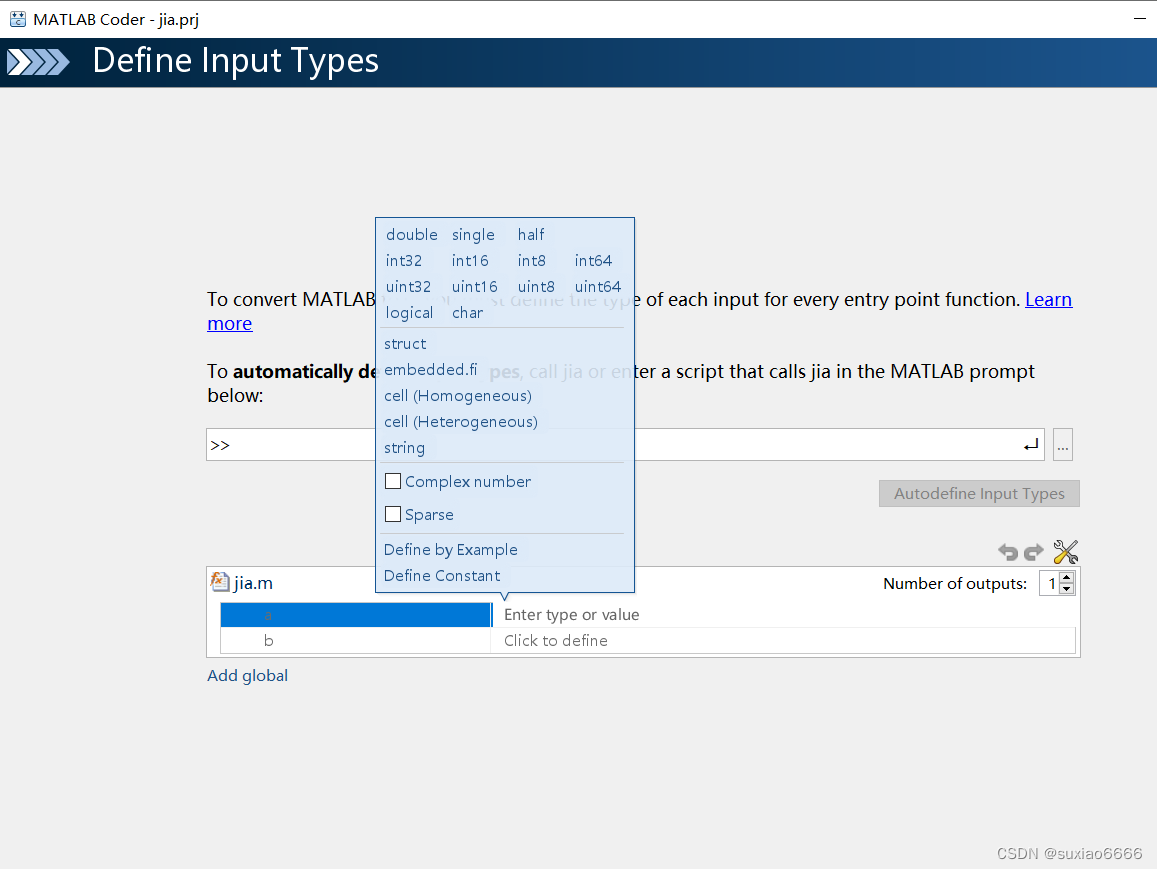Enable the Sparse checkbox
Screen dimensions: 1157x869
393,514
